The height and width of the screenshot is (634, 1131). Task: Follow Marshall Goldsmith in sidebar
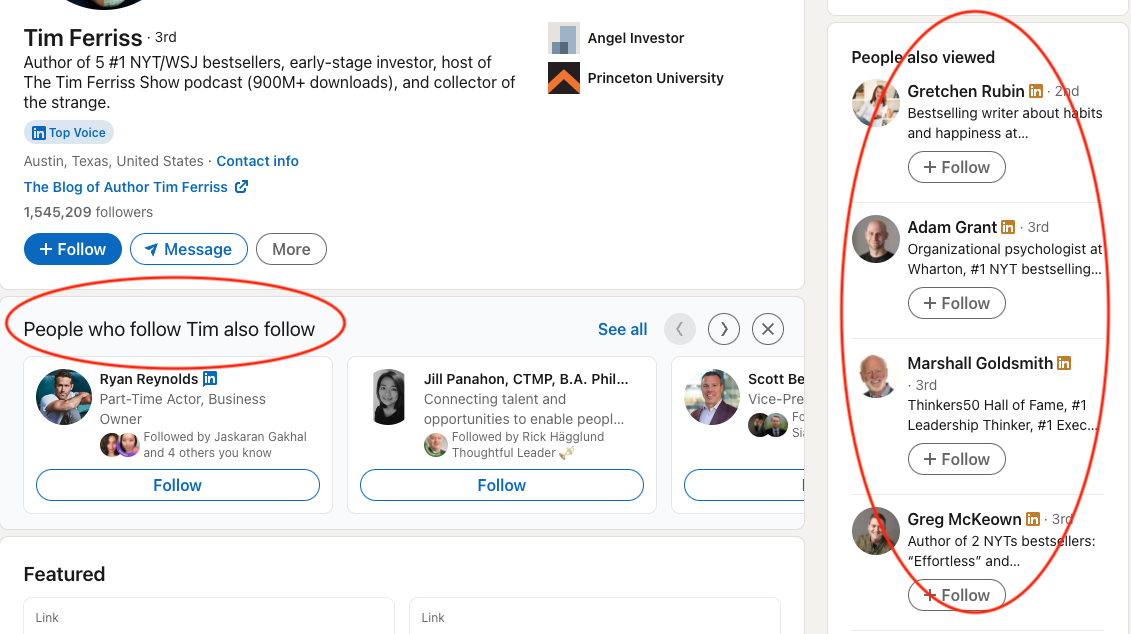[956, 459]
